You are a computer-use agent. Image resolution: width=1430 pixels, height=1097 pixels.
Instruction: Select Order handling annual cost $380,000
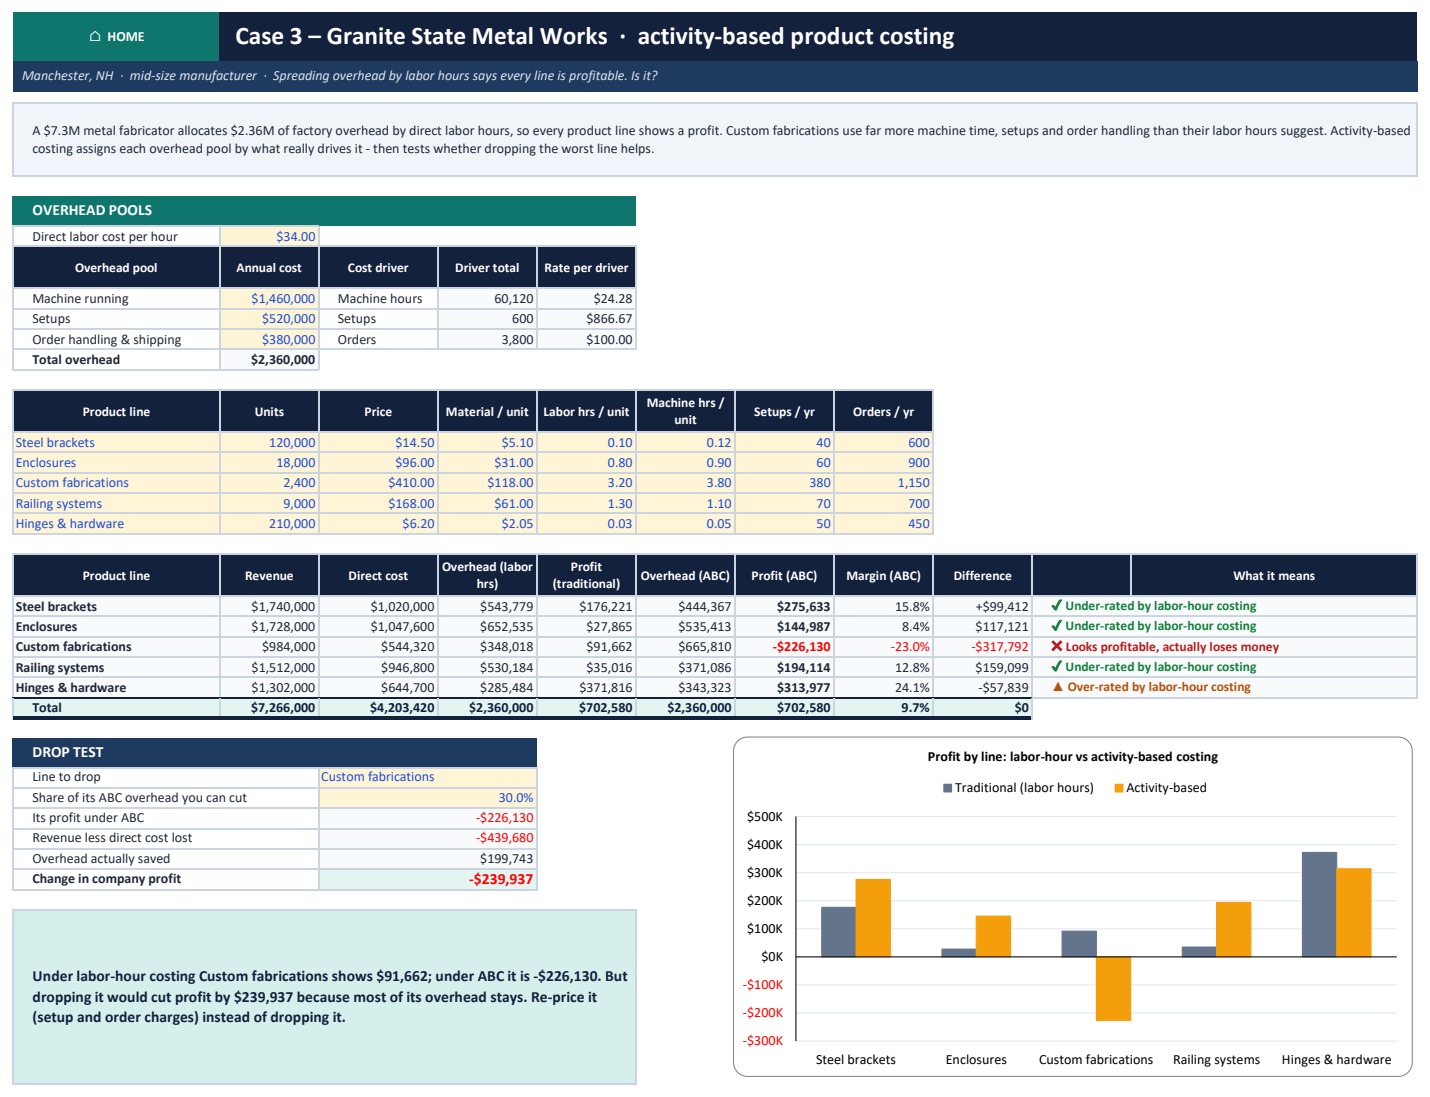tap(269, 340)
